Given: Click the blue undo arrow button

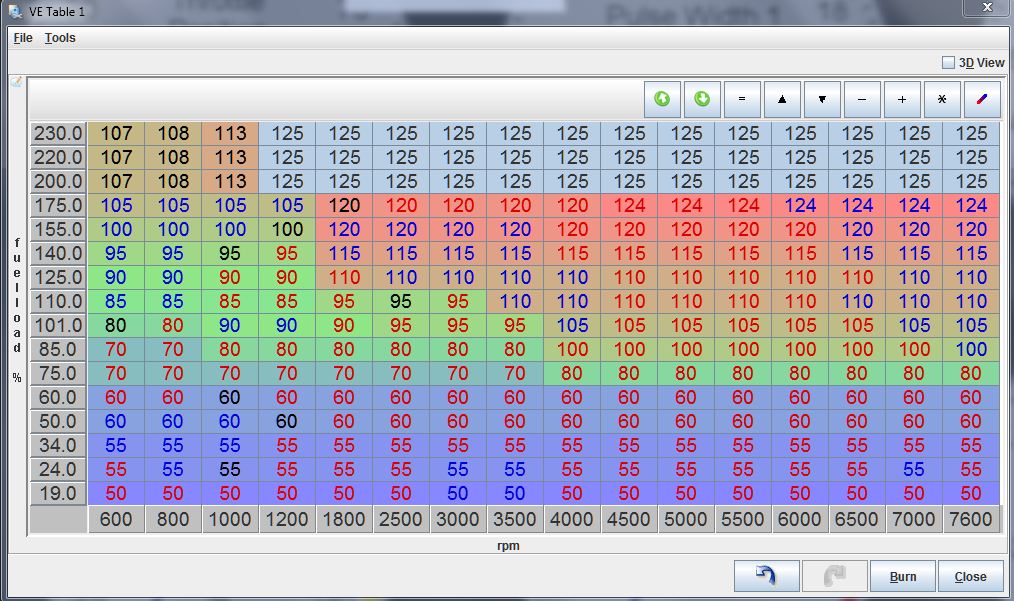Looking at the screenshot, I should point(766,576).
